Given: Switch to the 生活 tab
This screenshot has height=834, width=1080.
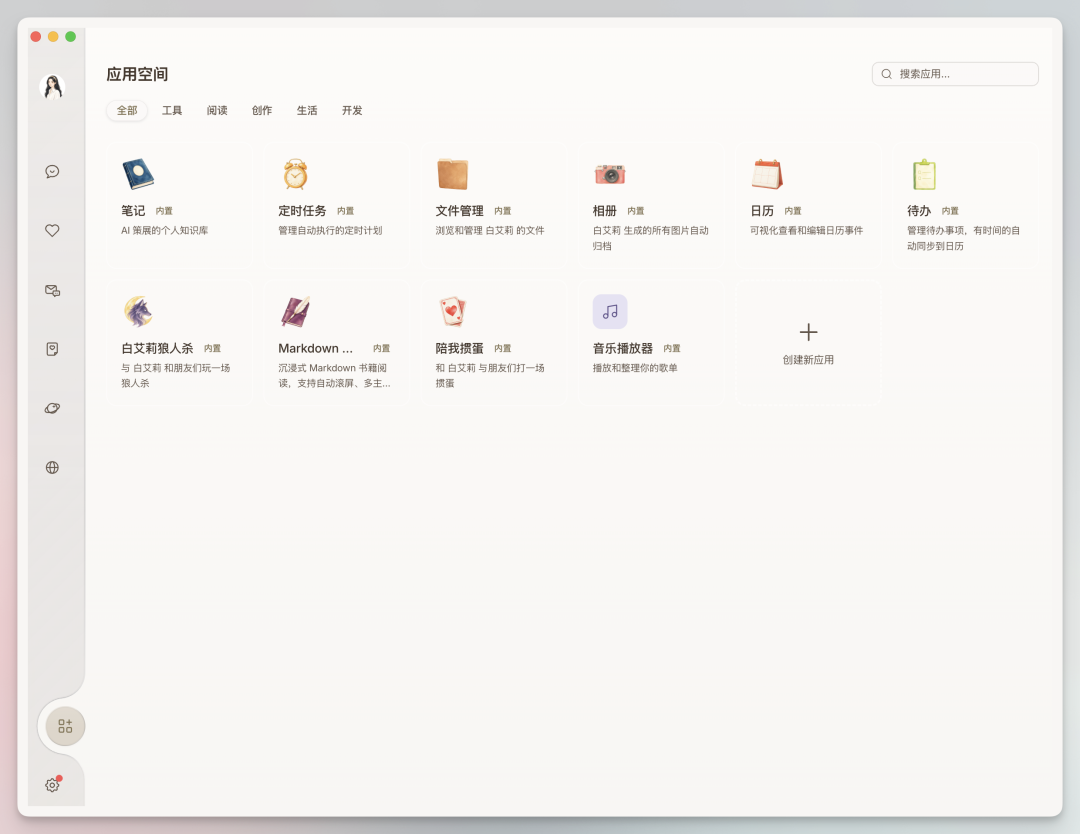Looking at the screenshot, I should click(307, 110).
